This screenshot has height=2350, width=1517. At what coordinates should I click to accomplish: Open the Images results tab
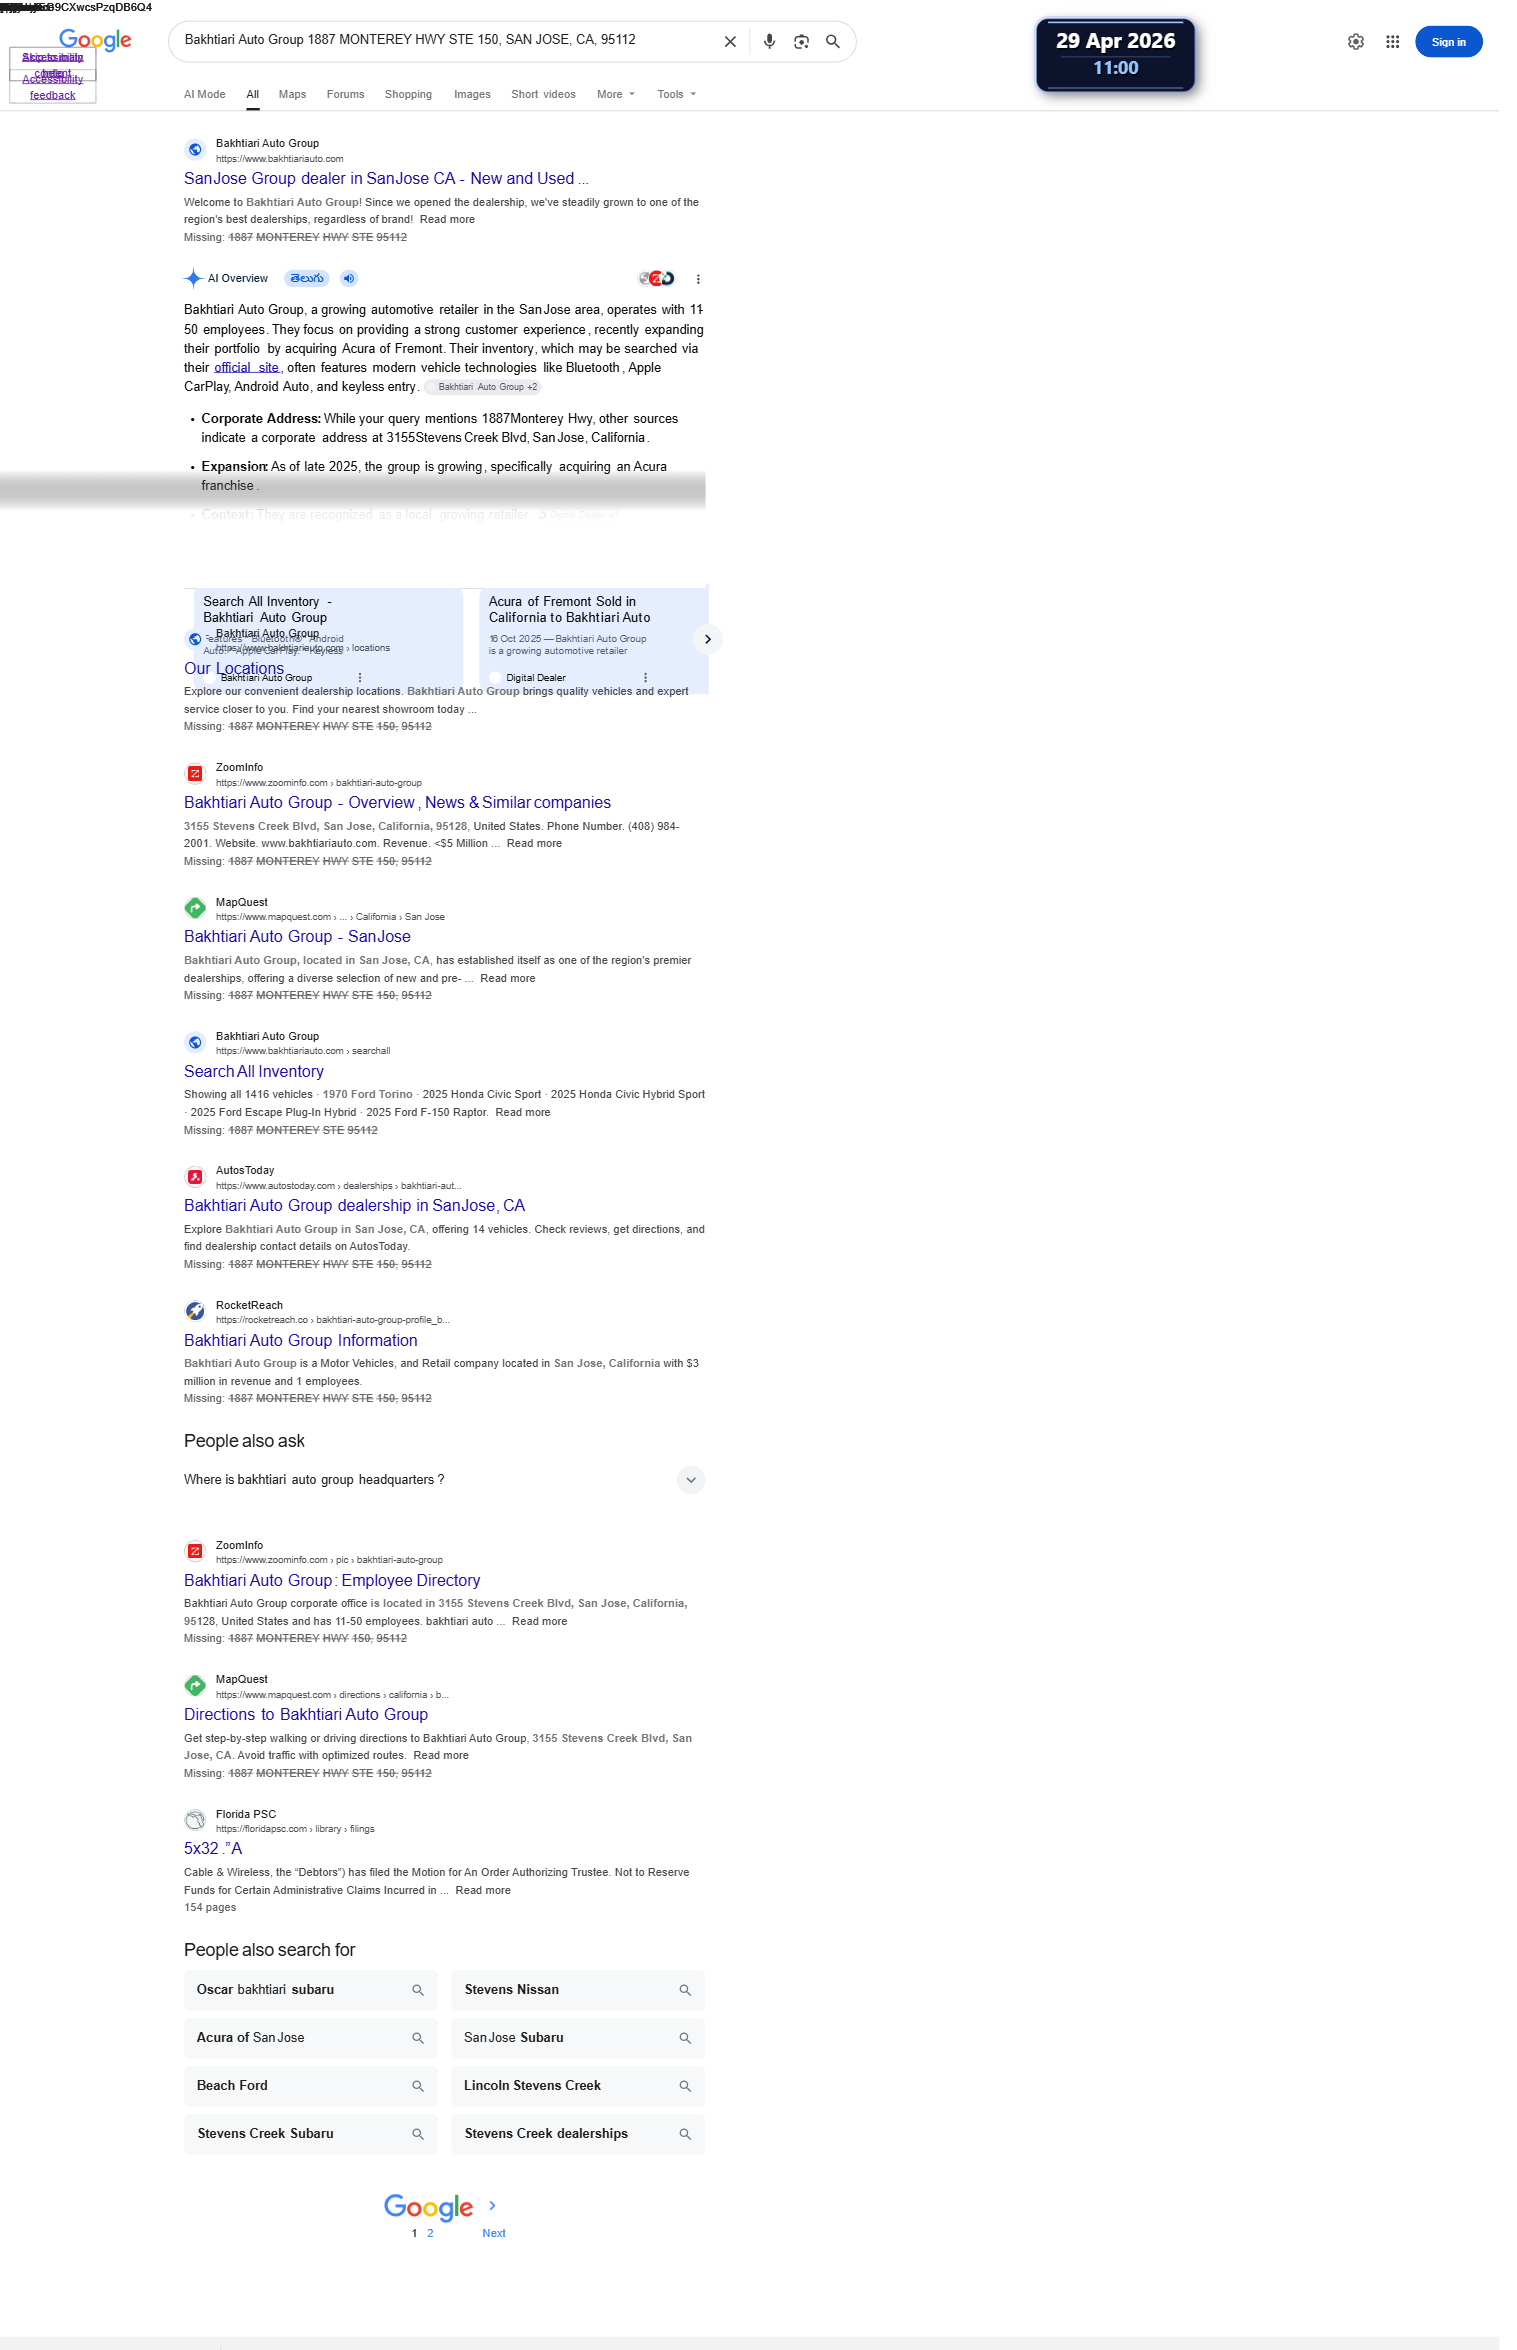pos(472,94)
